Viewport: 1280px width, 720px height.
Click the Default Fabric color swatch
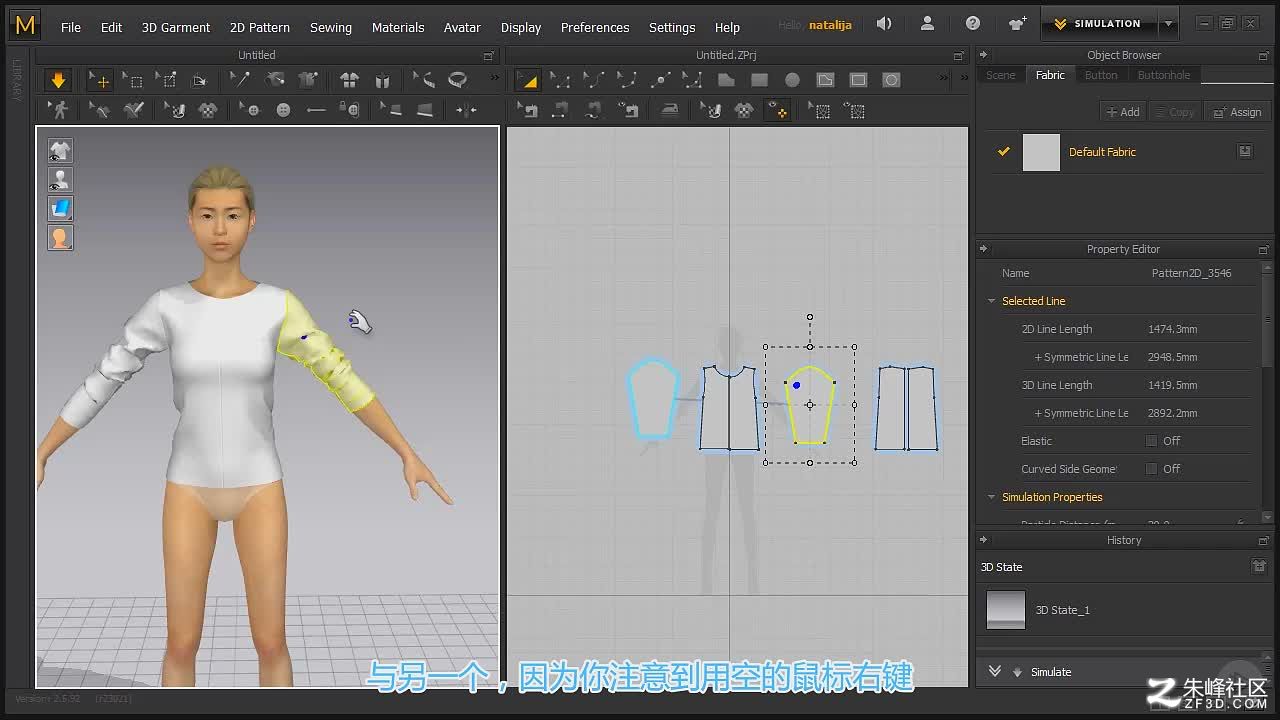[1041, 152]
